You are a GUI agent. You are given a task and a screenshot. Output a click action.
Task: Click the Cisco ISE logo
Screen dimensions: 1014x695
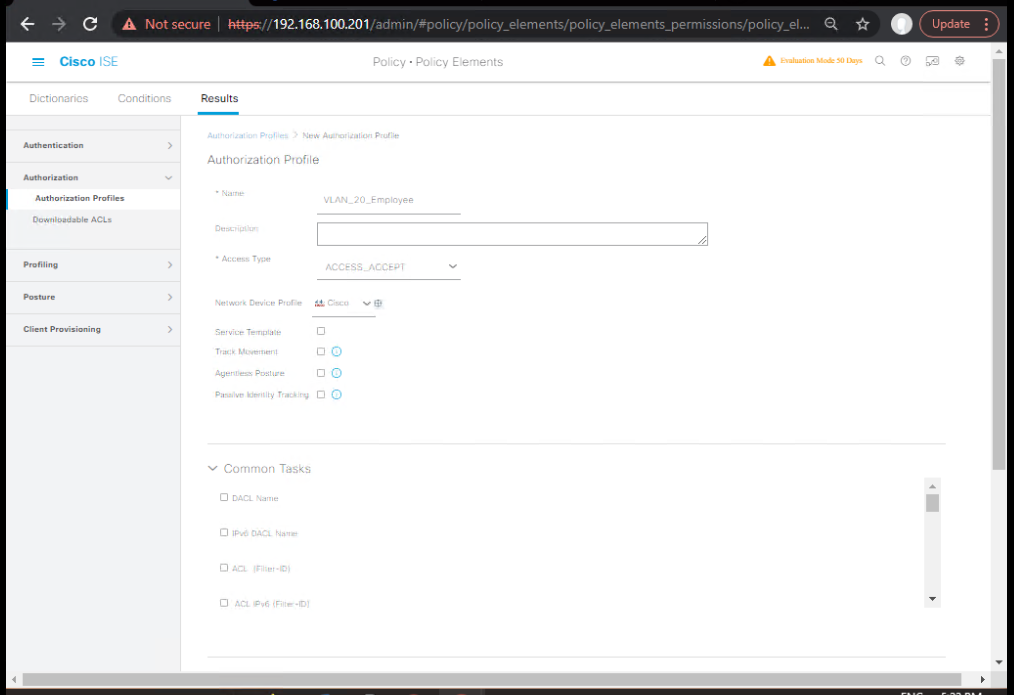(x=89, y=61)
